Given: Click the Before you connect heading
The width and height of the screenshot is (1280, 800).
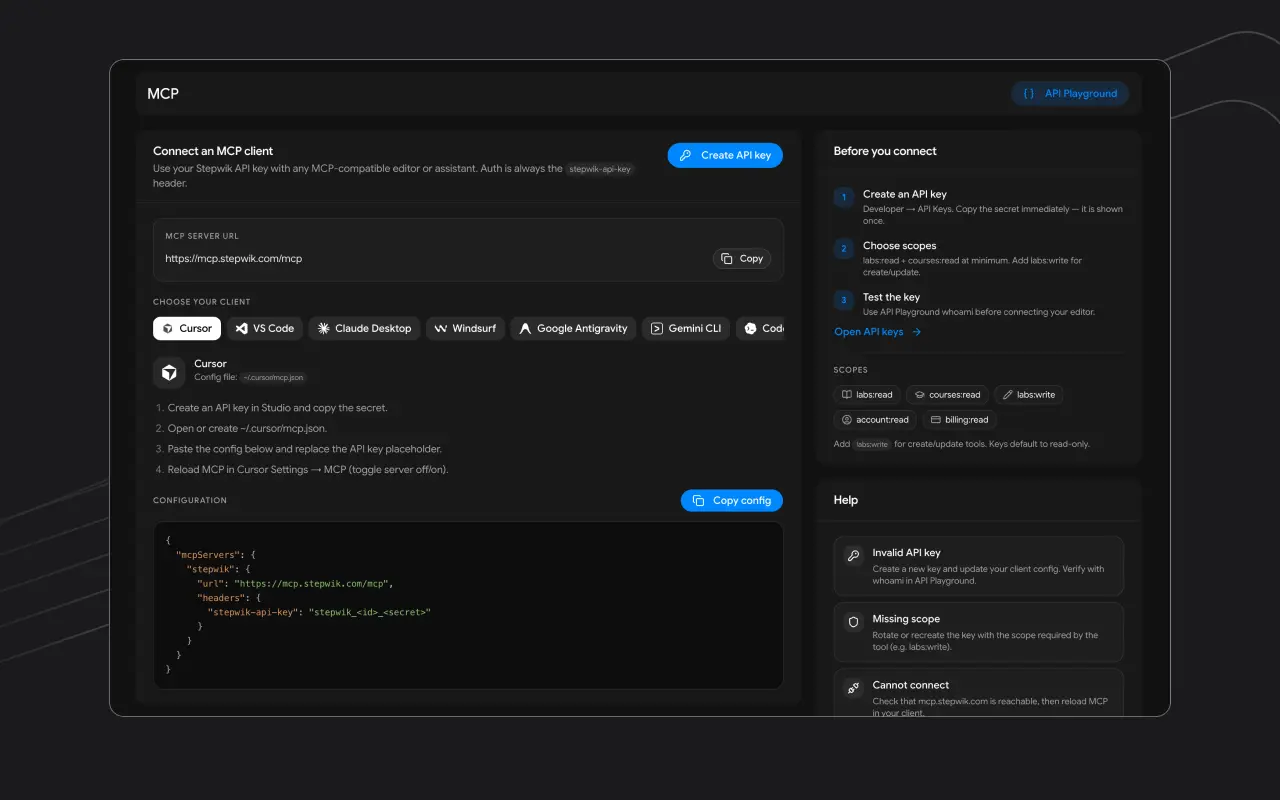Looking at the screenshot, I should [885, 152].
